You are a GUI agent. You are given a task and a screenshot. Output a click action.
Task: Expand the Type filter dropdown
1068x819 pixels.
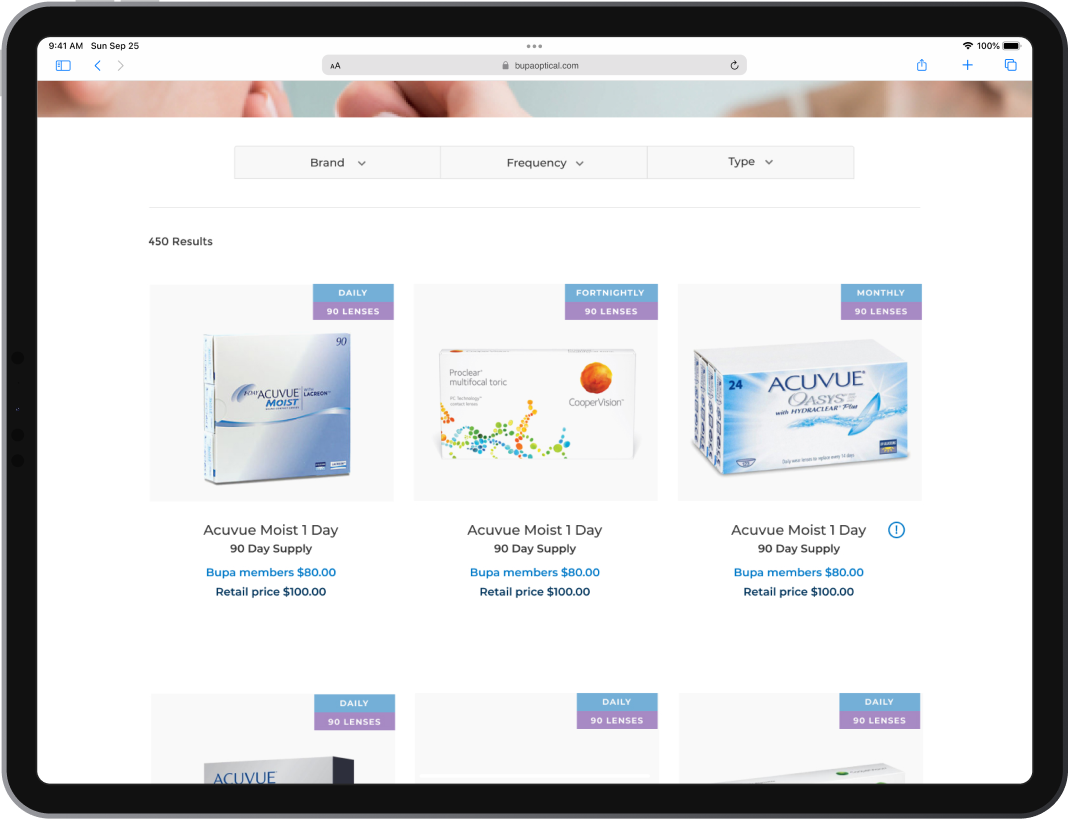pos(750,162)
